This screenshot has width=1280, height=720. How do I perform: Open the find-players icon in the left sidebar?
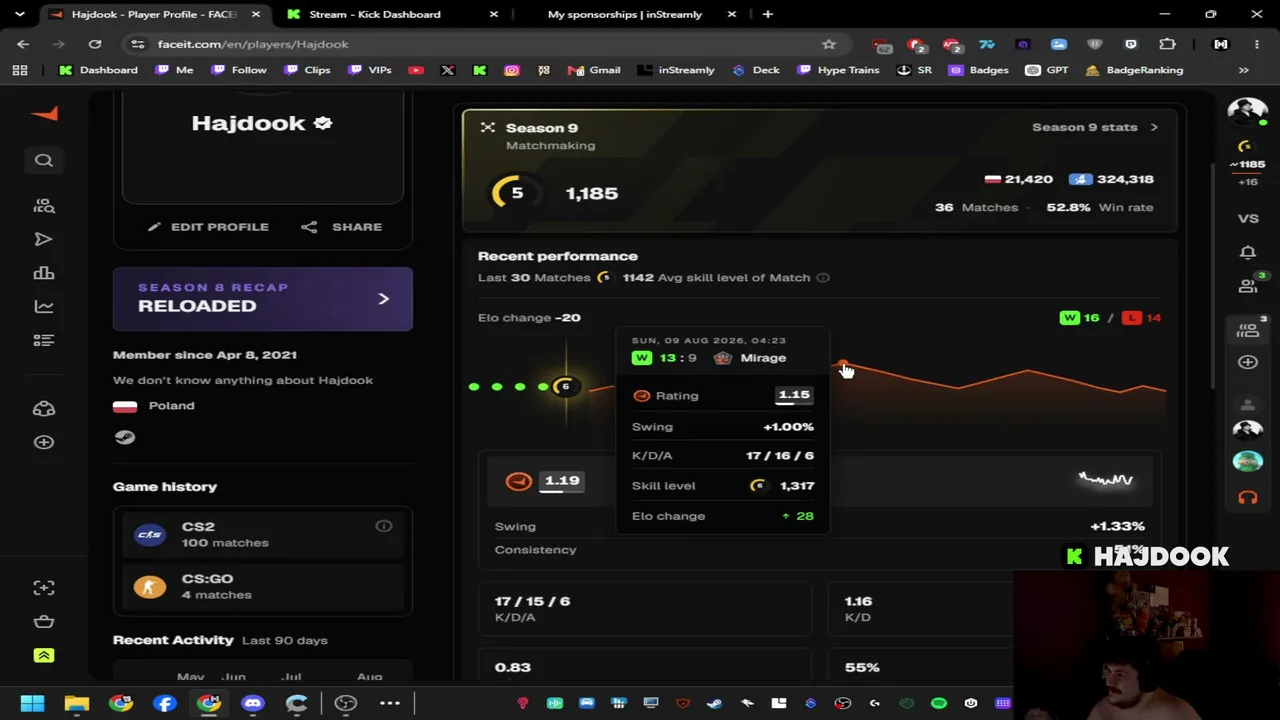click(44, 205)
